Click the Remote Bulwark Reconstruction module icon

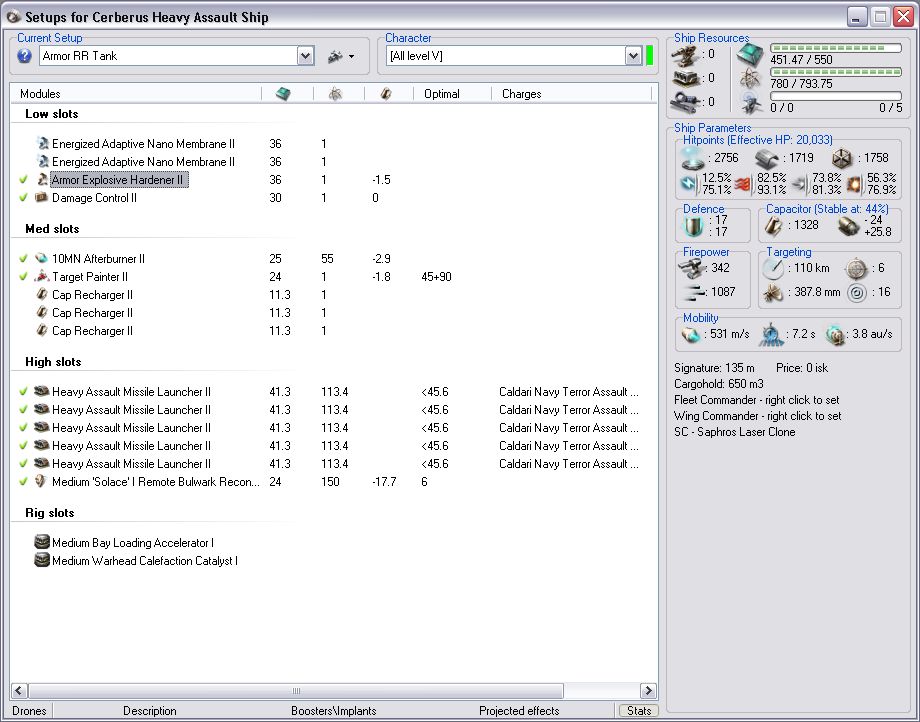[x=42, y=482]
